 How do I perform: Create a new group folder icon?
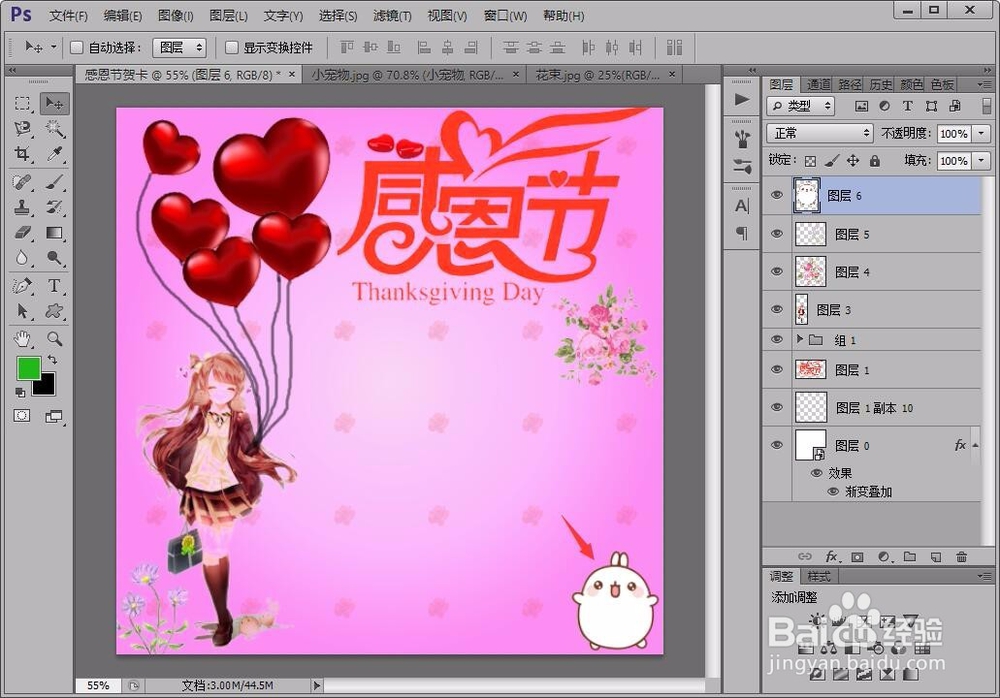click(x=909, y=557)
